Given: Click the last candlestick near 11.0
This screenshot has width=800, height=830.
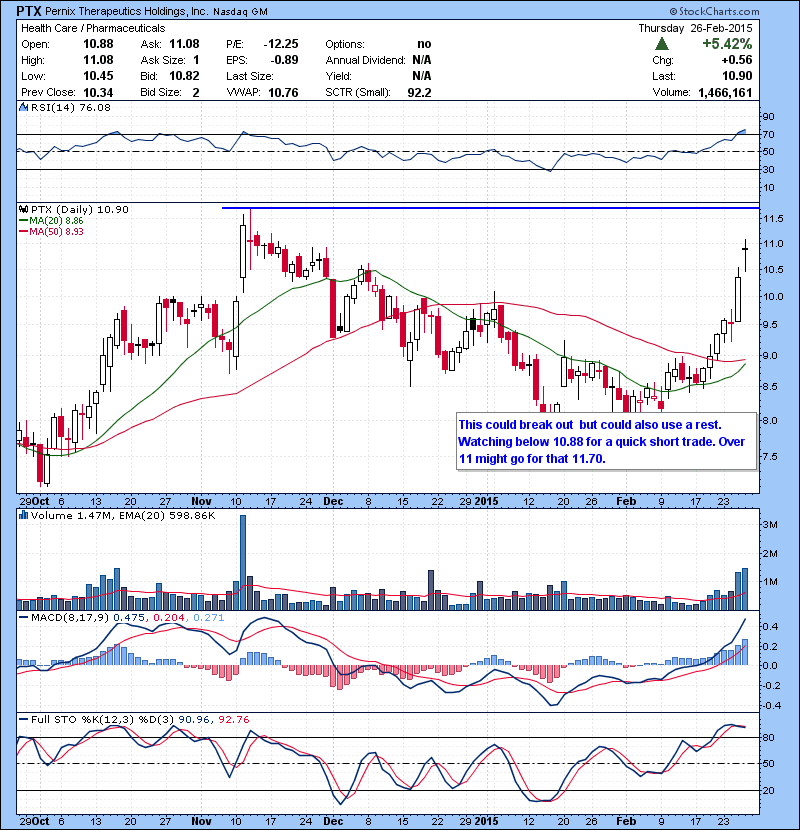Looking at the screenshot, I should (745, 255).
